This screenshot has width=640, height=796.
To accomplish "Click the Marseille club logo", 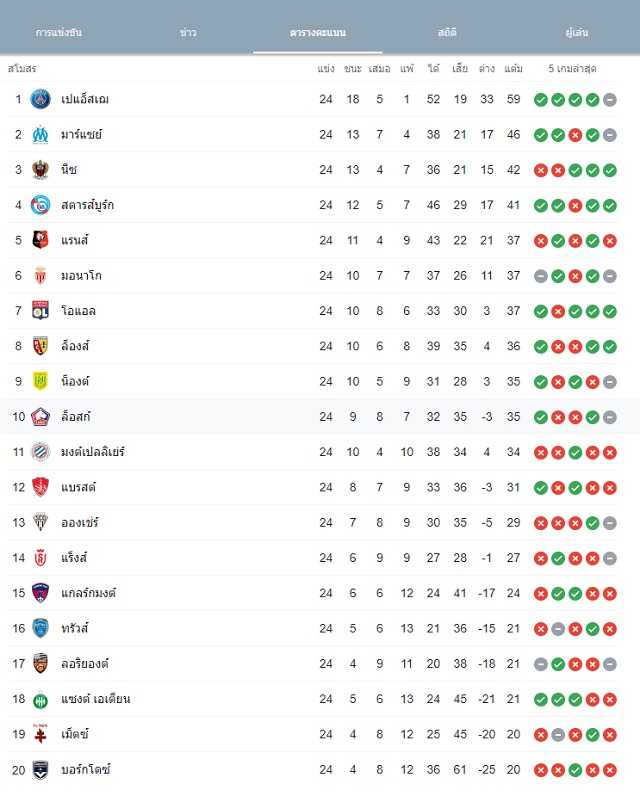I will (x=40, y=135).
